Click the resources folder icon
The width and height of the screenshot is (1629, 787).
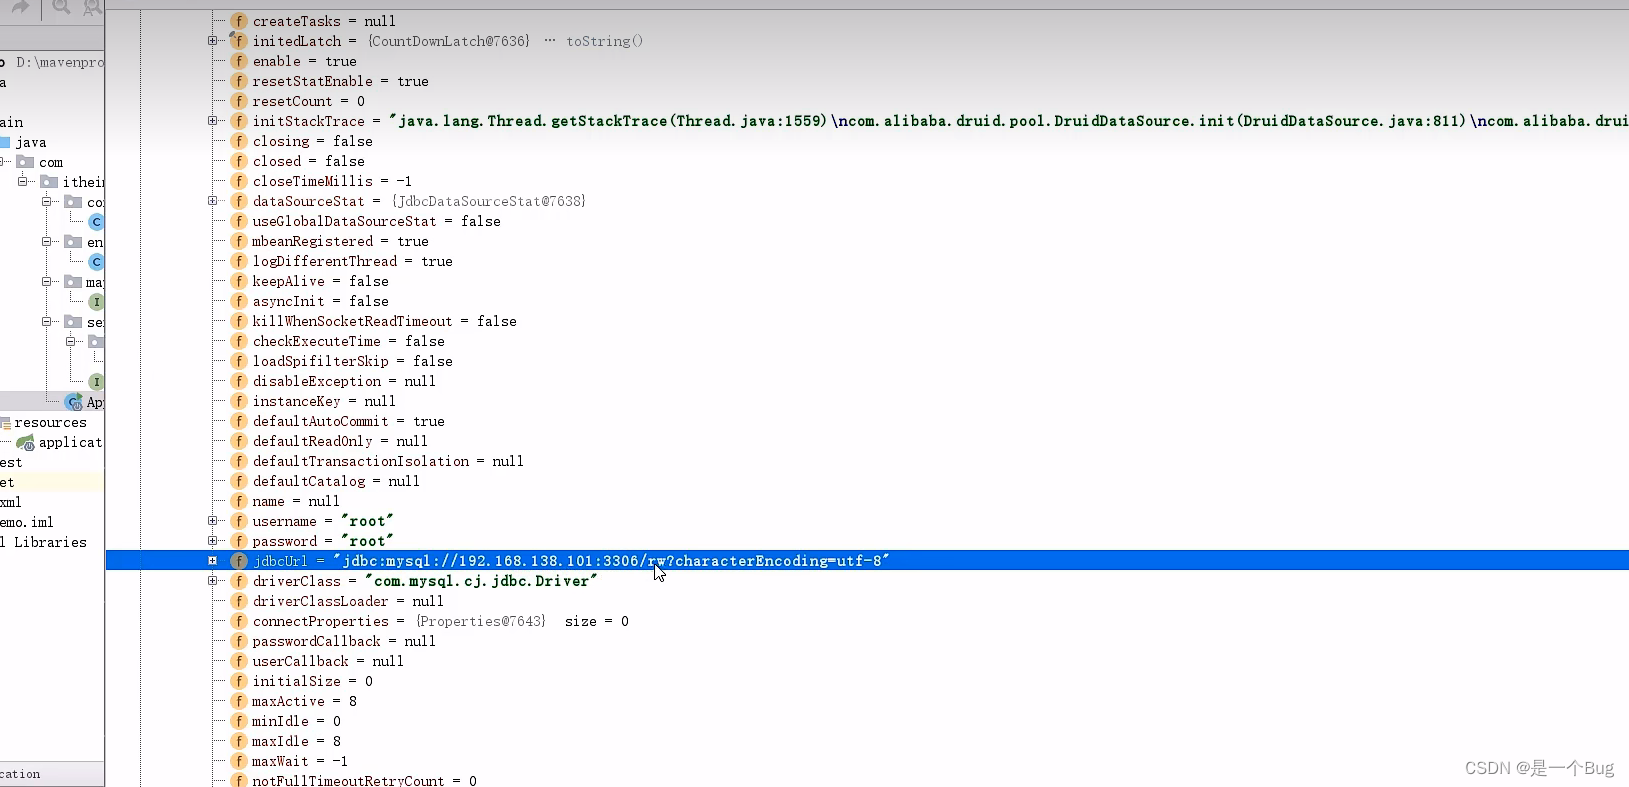pyautogui.click(x=5, y=422)
